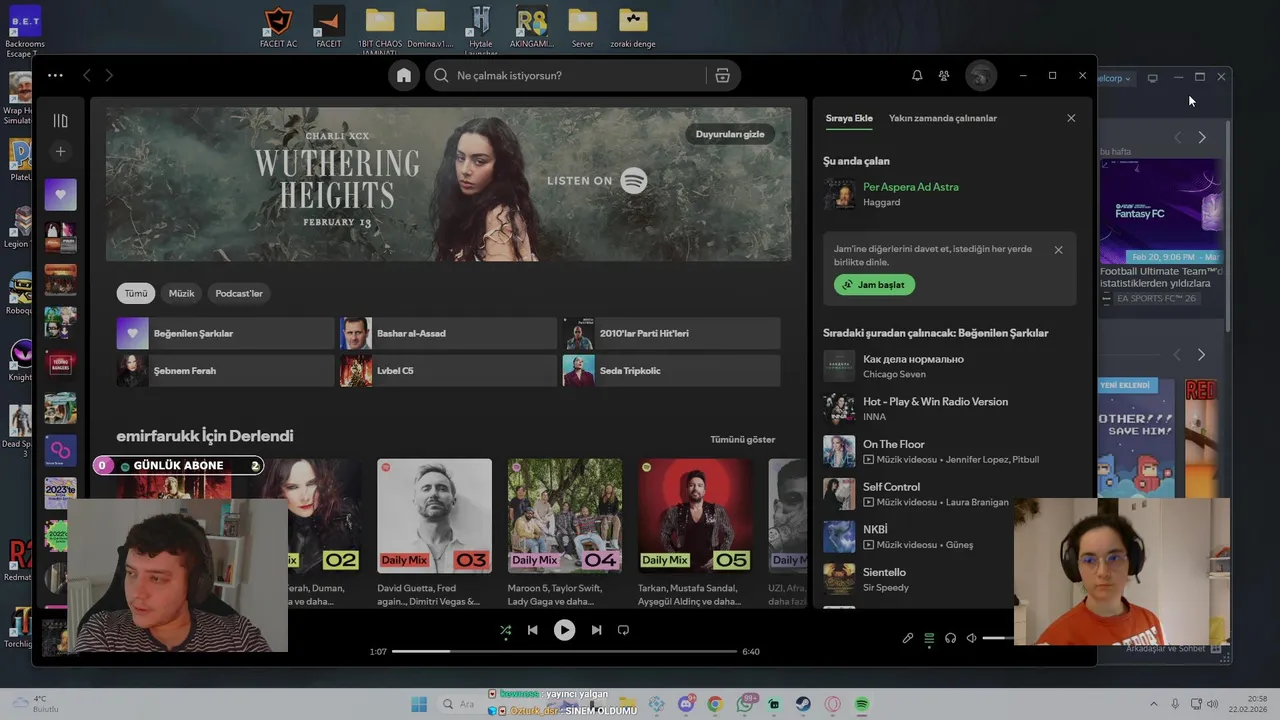Image resolution: width=1280 pixels, height=720 pixels.
Task: Select the 'Podcast'ler' filter chip
Action: (x=239, y=293)
